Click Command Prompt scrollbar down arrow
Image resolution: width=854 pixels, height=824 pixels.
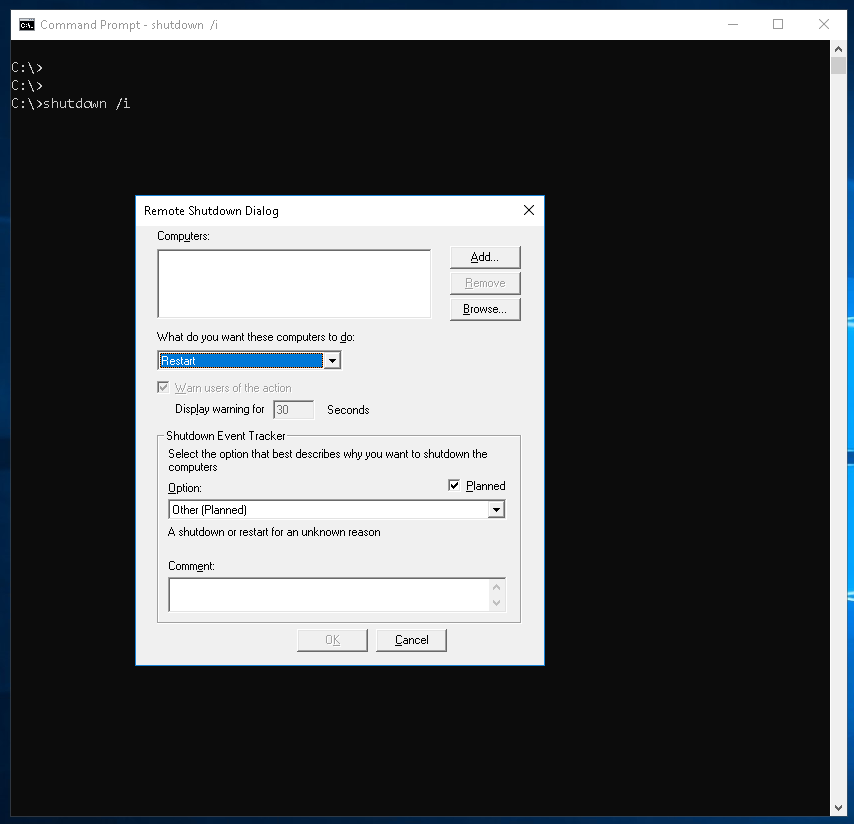pyautogui.click(x=838, y=808)
